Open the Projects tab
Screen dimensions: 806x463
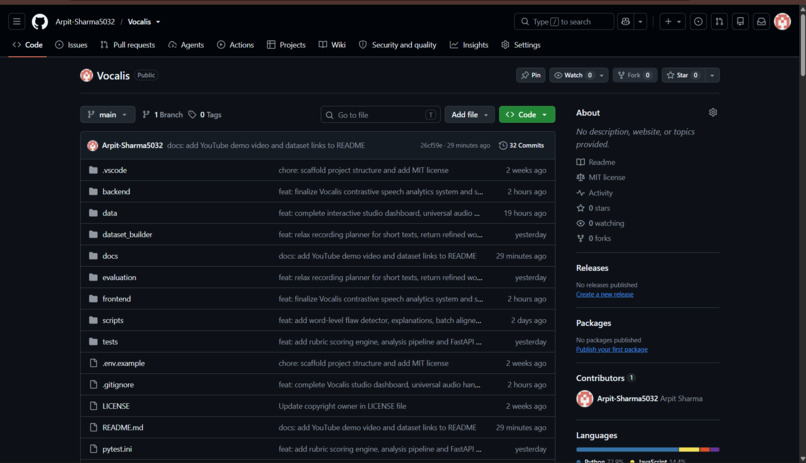pos(286,45)
